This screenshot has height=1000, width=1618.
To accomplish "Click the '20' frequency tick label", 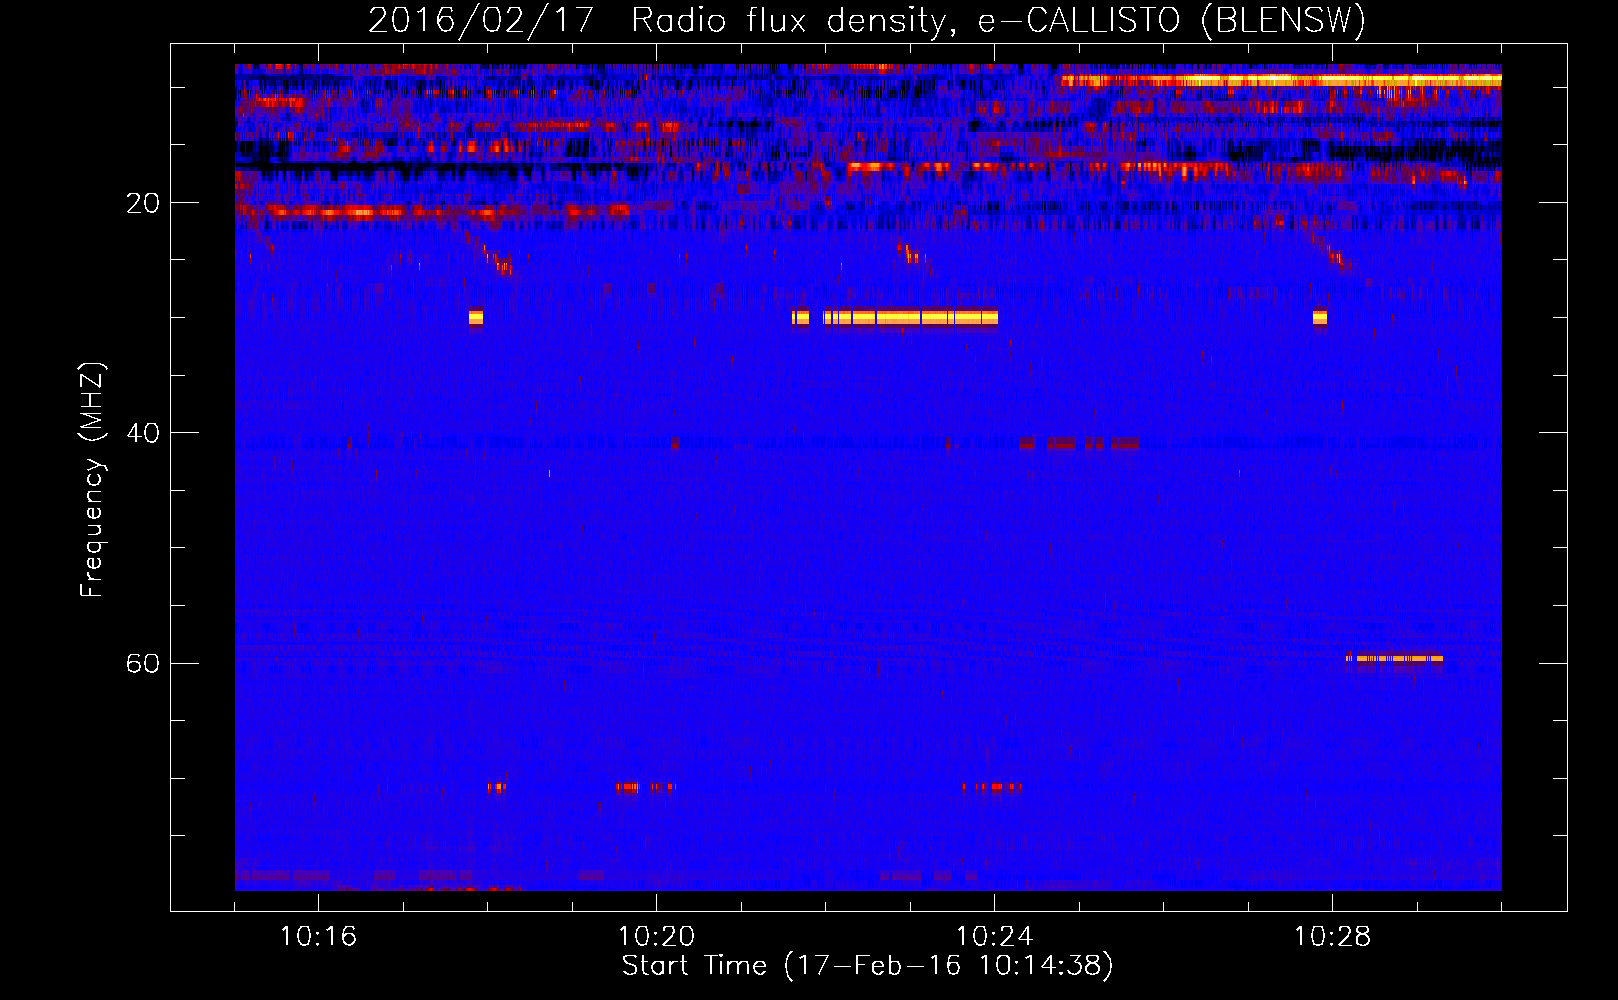I will pos(142,203).
